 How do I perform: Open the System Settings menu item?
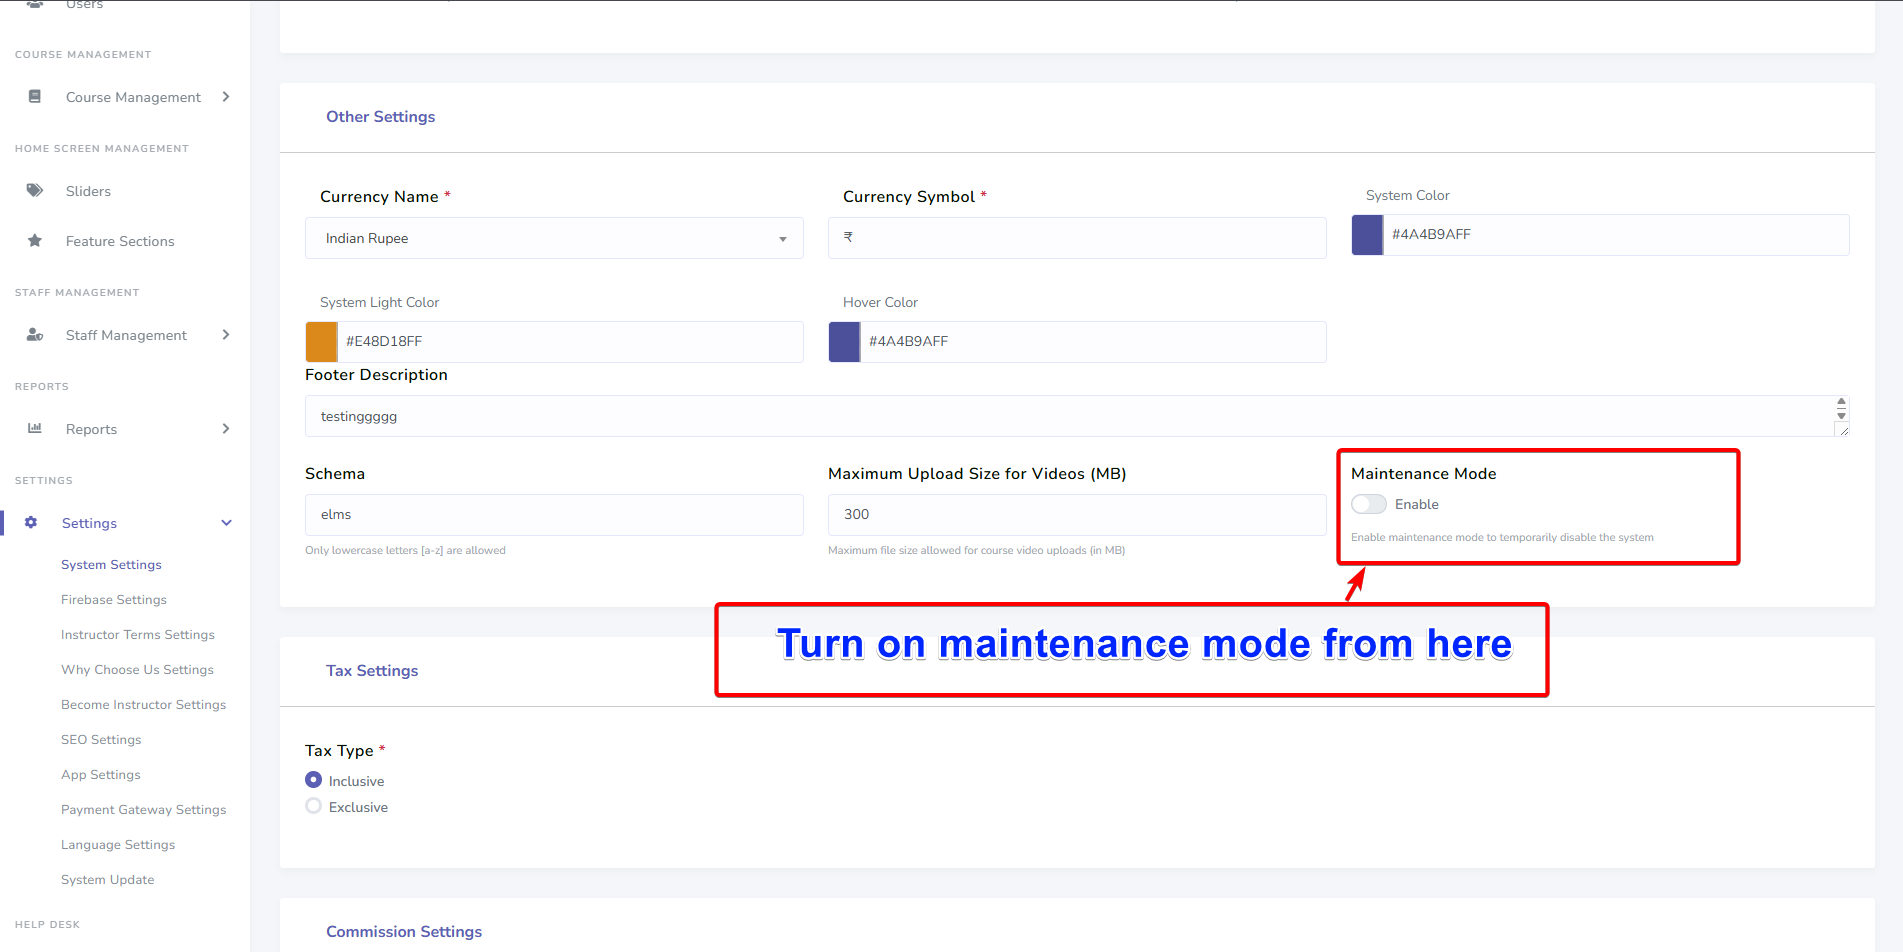coord(111,564)
